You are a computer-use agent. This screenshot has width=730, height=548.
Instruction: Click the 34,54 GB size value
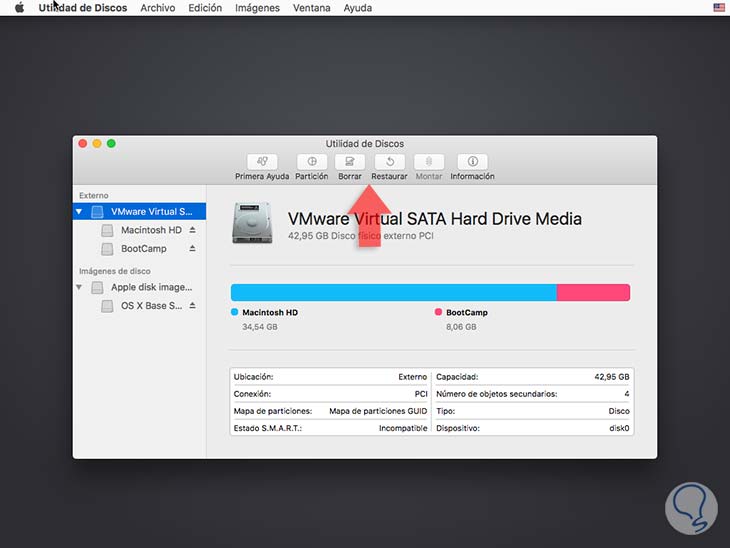260,327
